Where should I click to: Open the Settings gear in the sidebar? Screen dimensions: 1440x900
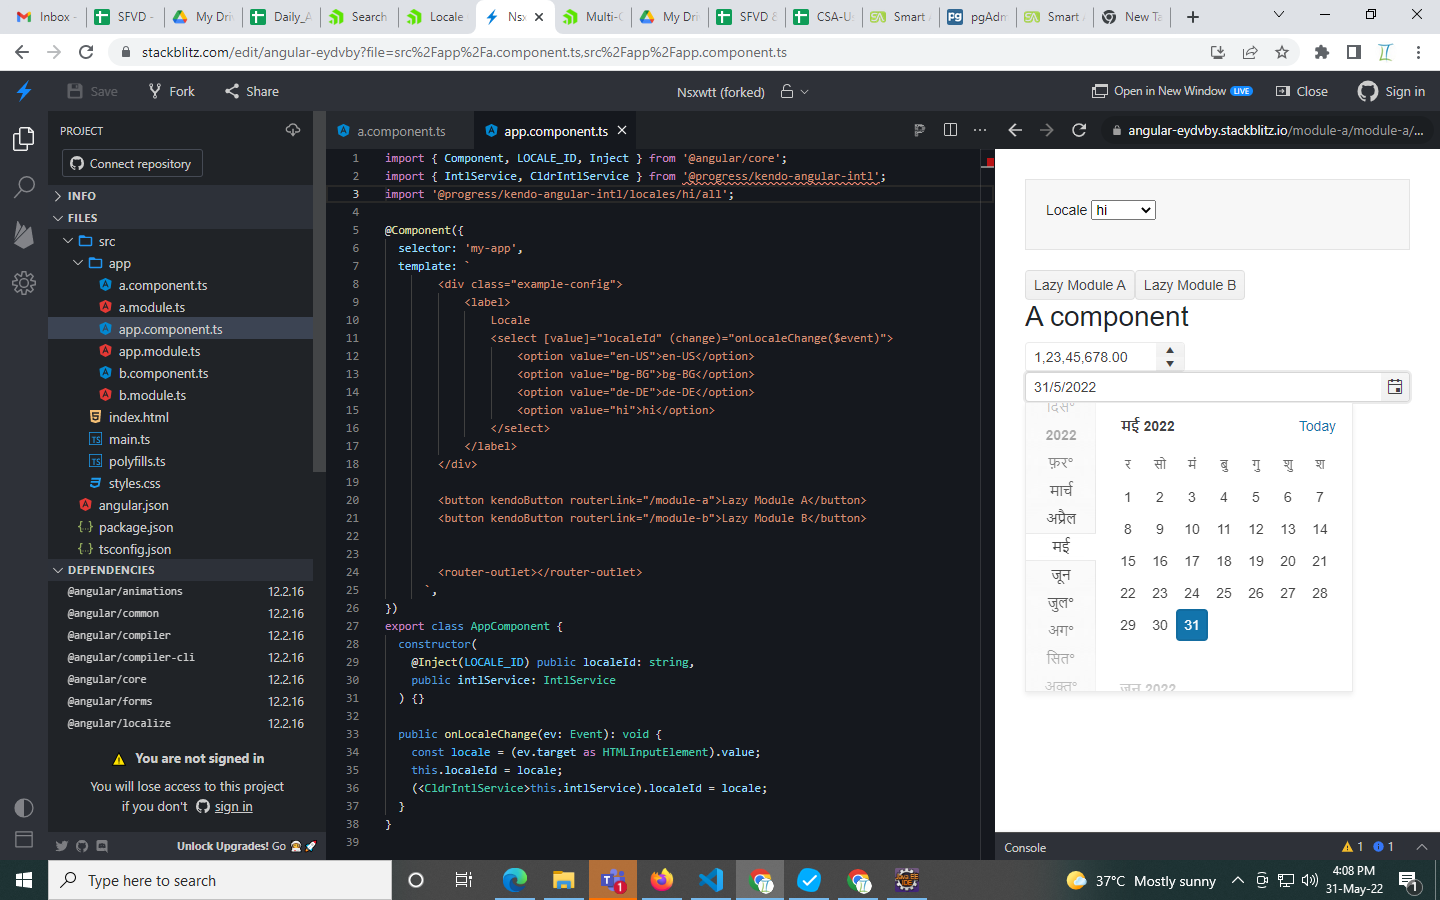pyautogui.click(x=24, y=283)
